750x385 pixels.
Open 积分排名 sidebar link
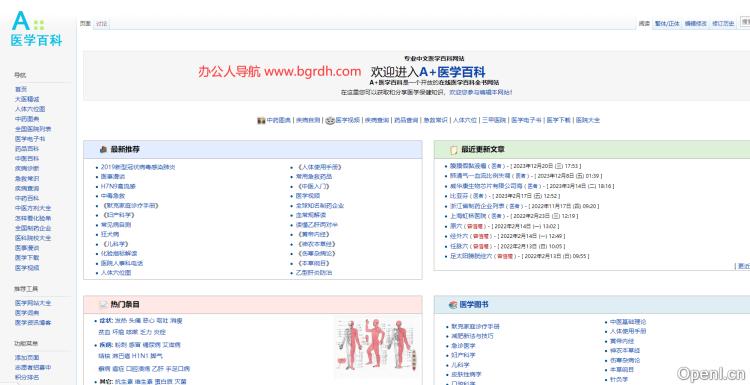[27, 378]
